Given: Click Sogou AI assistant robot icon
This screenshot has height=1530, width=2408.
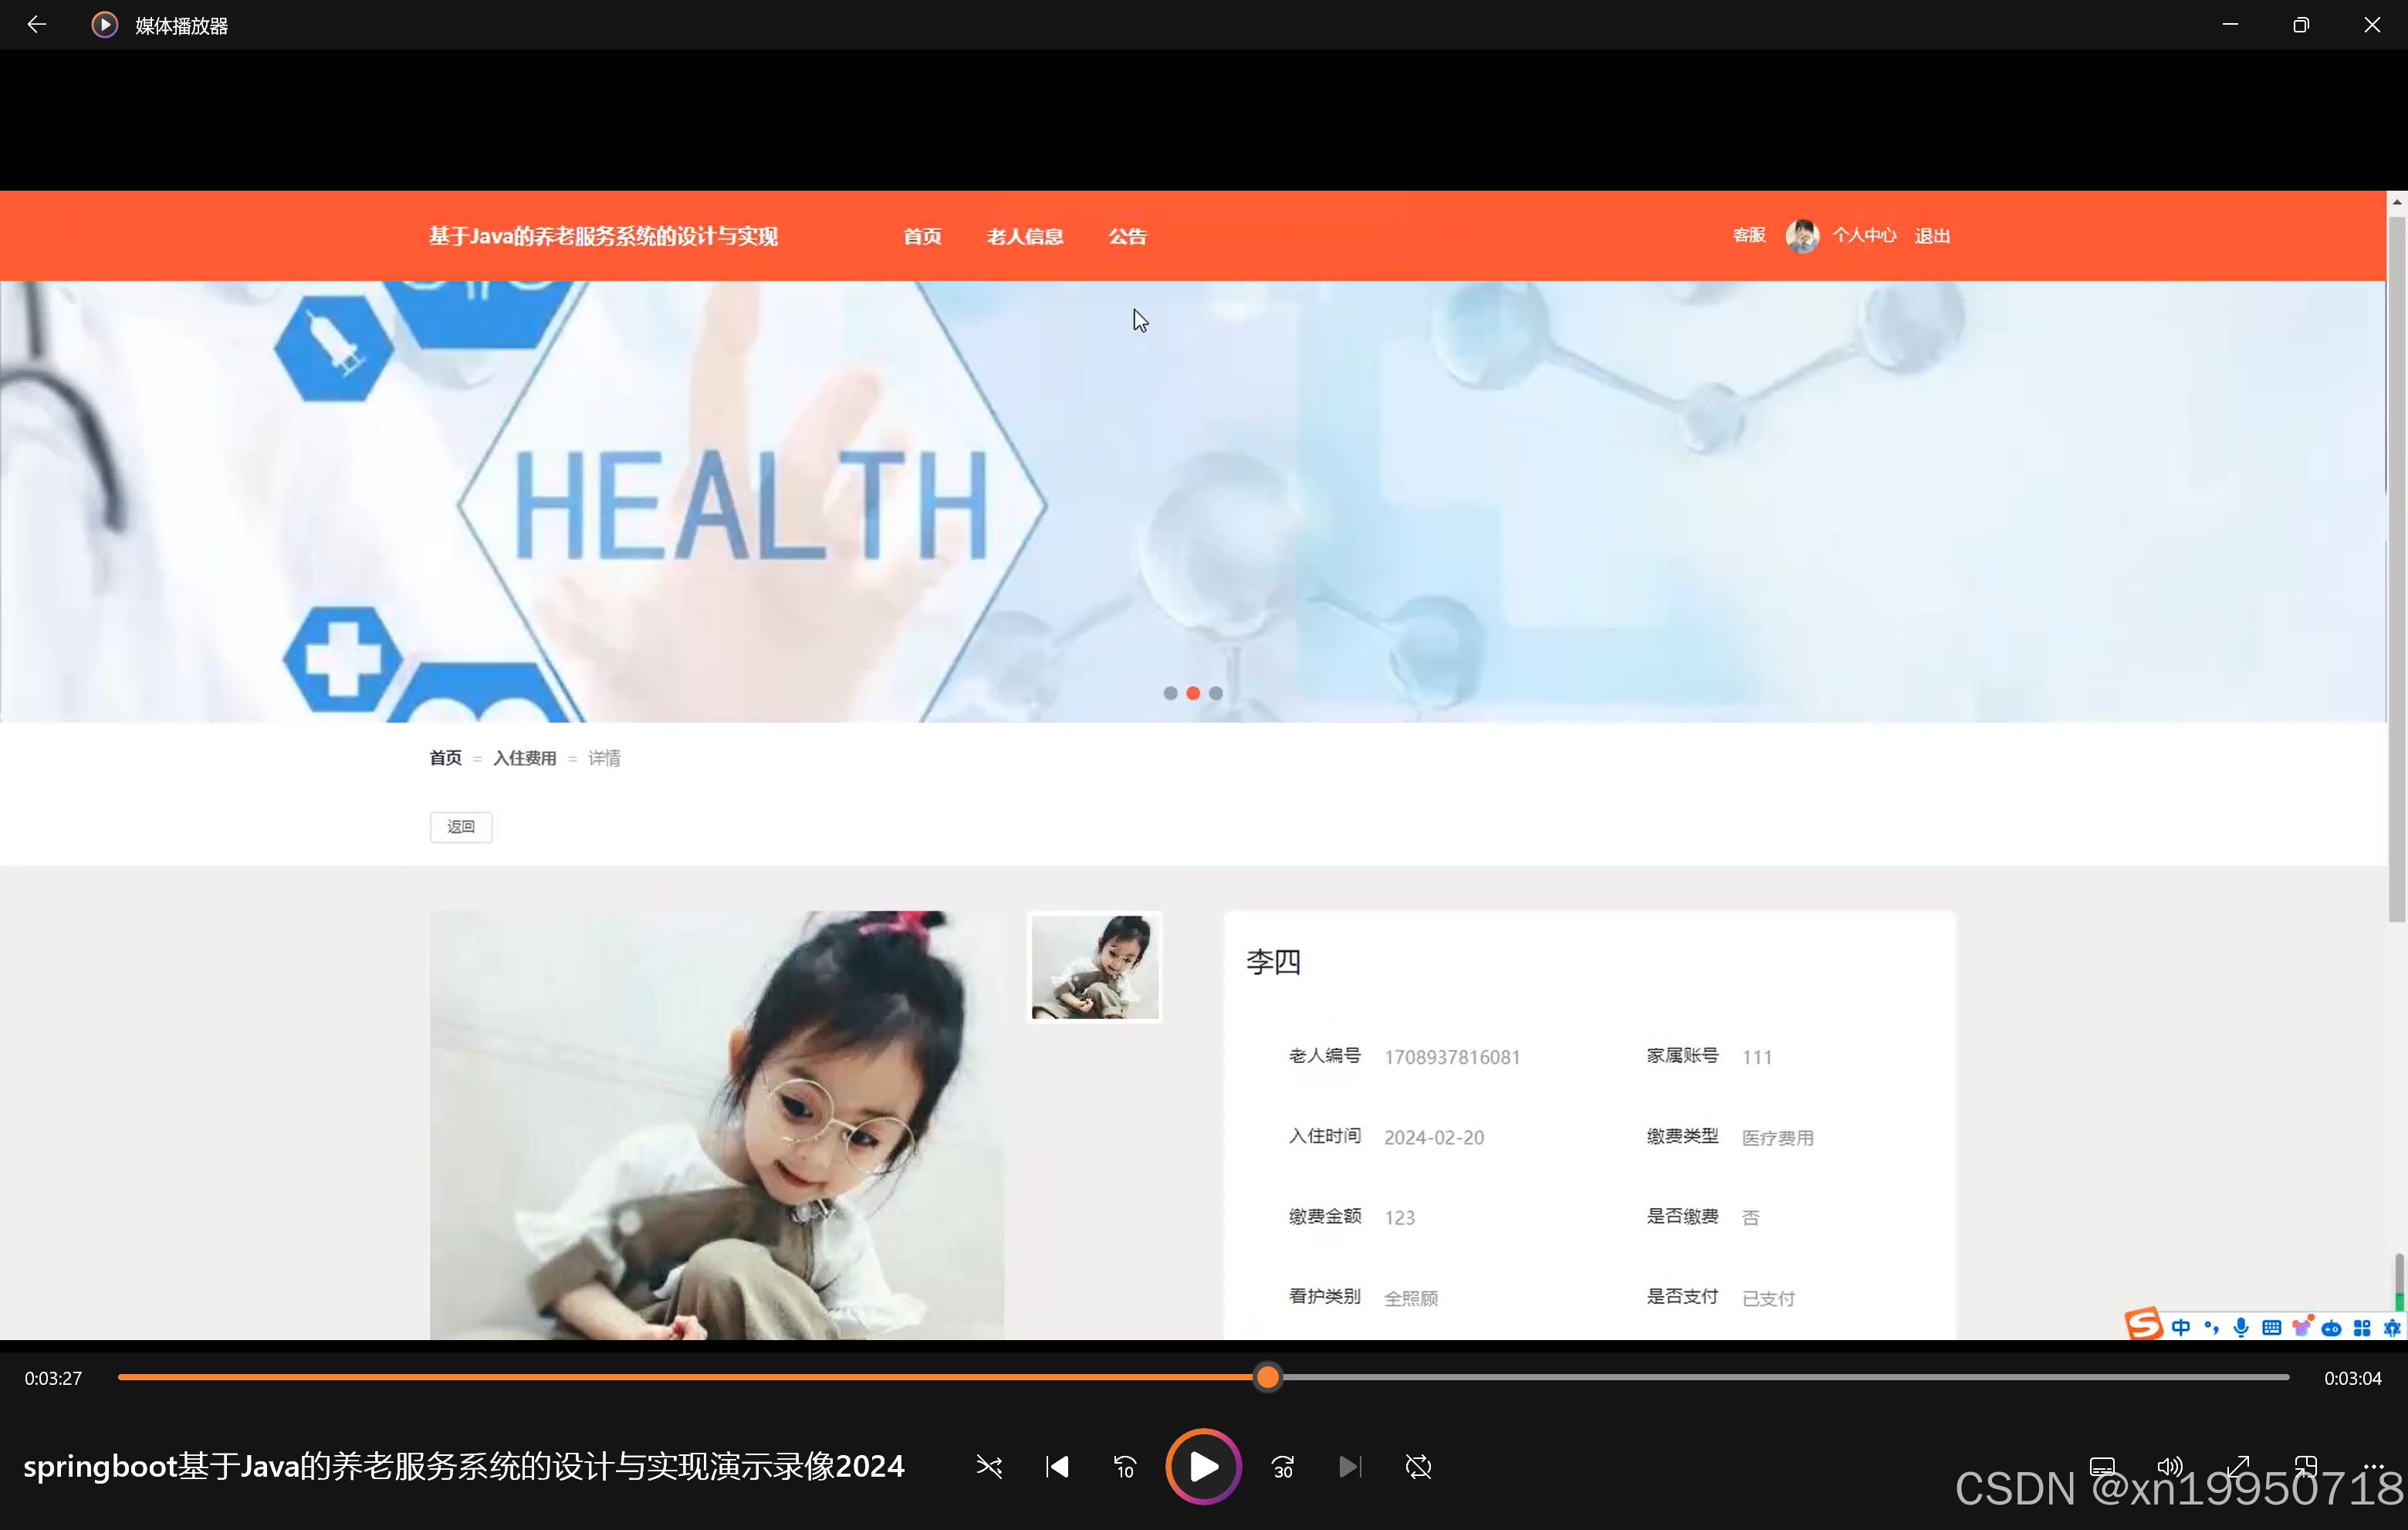Looking at the screenshot, I should tap(2332, 1328).
